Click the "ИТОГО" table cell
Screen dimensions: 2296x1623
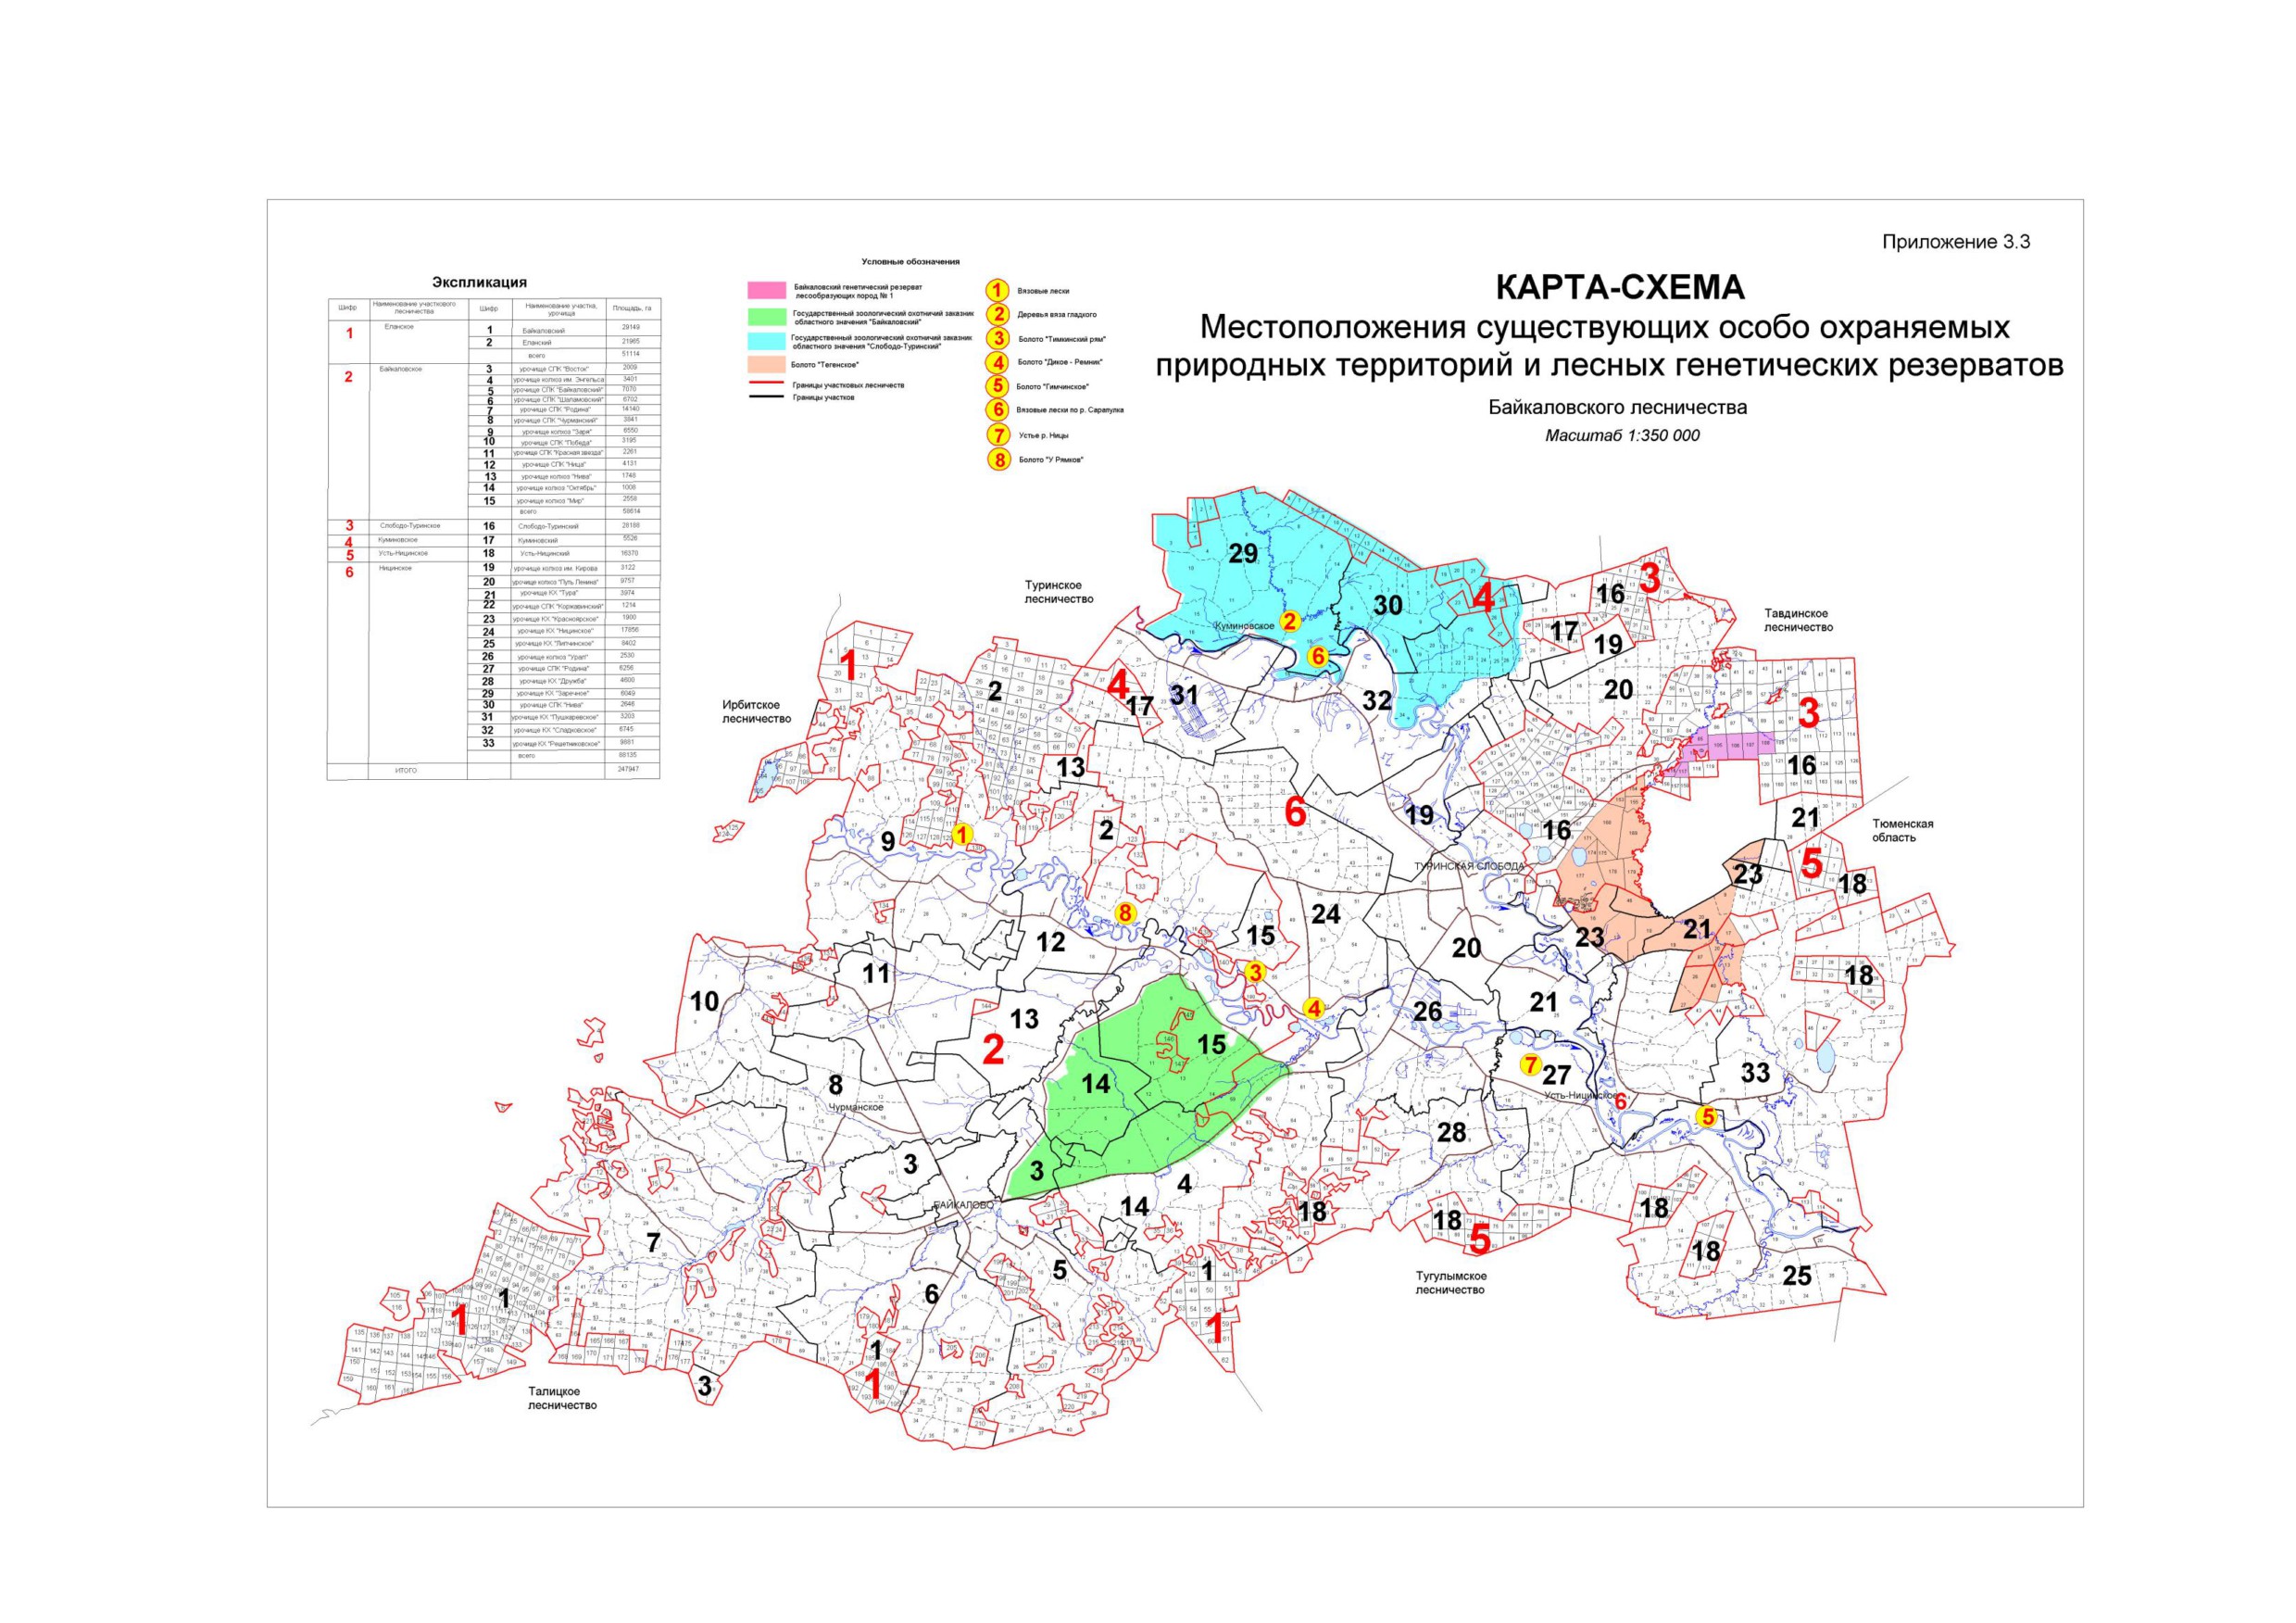[405, 771]
